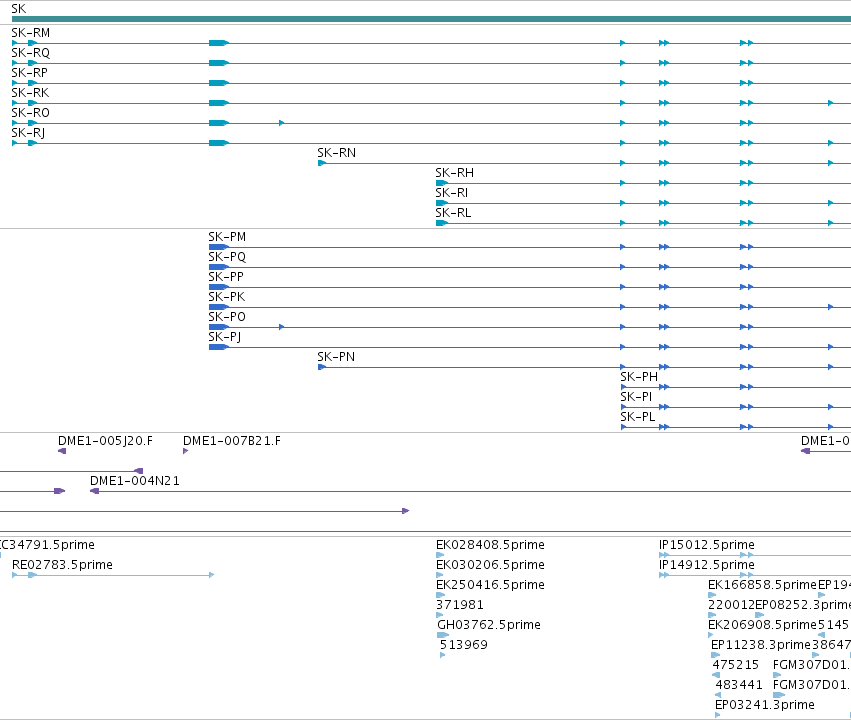Click the SK-PP protein label
The image size is (851, 720).
coord(226,277)
